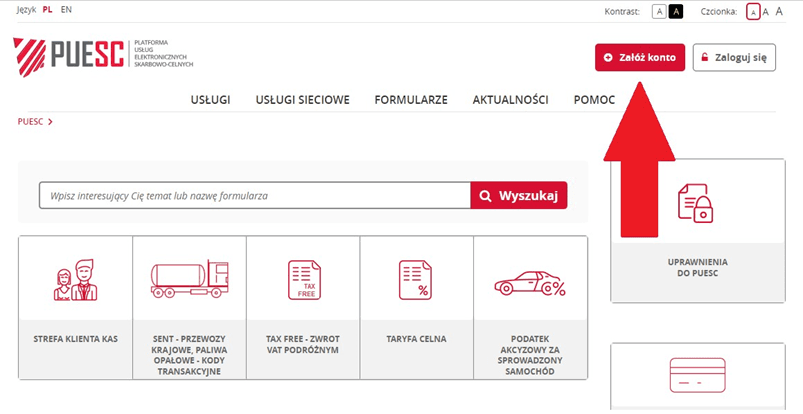Select the SENT tanker truck icon

[x=189, y=279]
